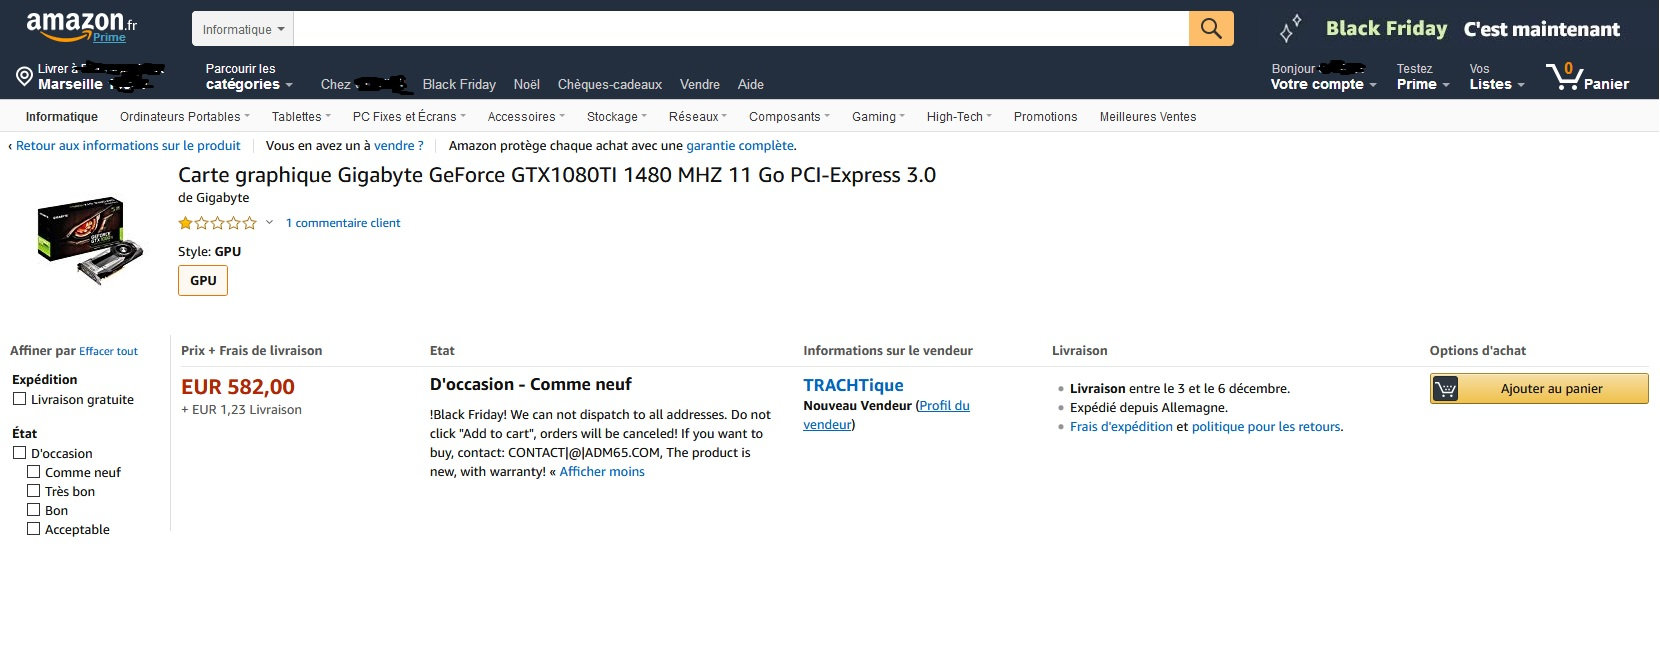
Task: Open Meilleures Ventes page
Action: click(1148, 117)
